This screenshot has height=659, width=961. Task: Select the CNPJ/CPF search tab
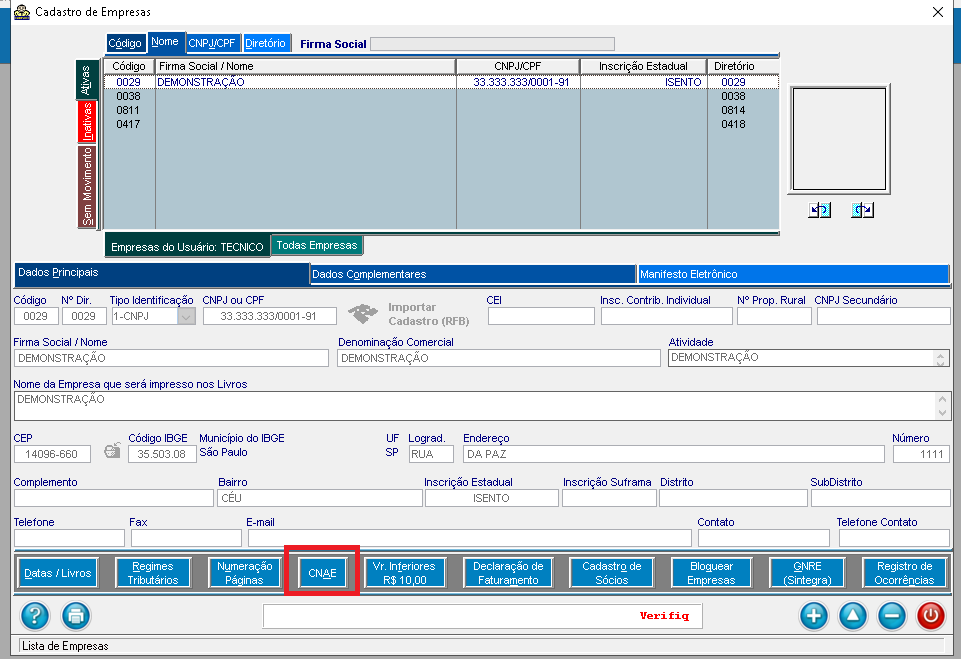pos(212,43)
